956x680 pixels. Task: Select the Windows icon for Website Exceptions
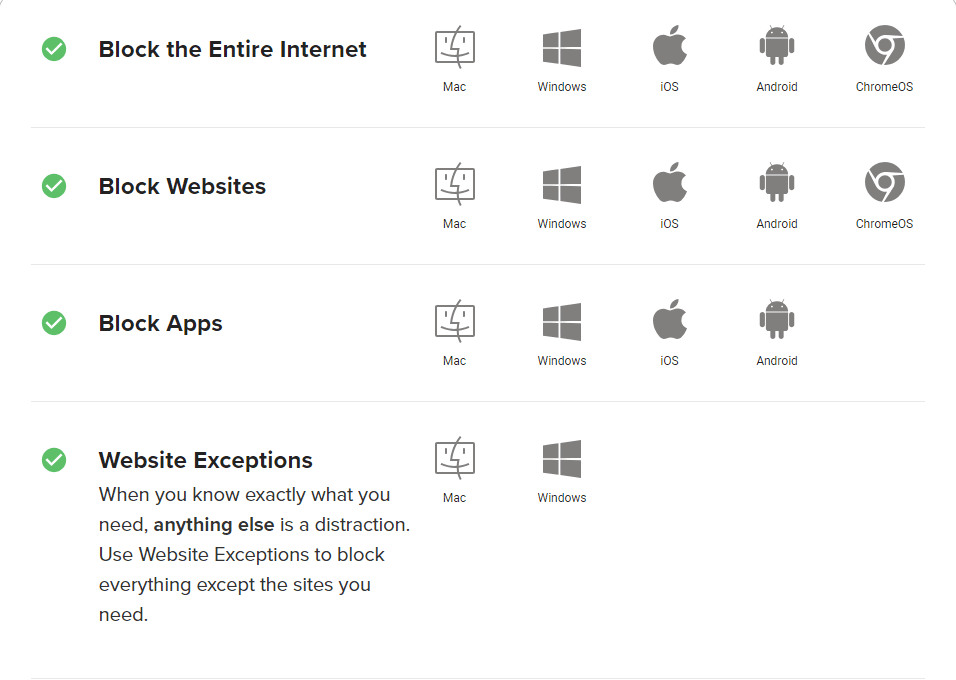point(562,459)
